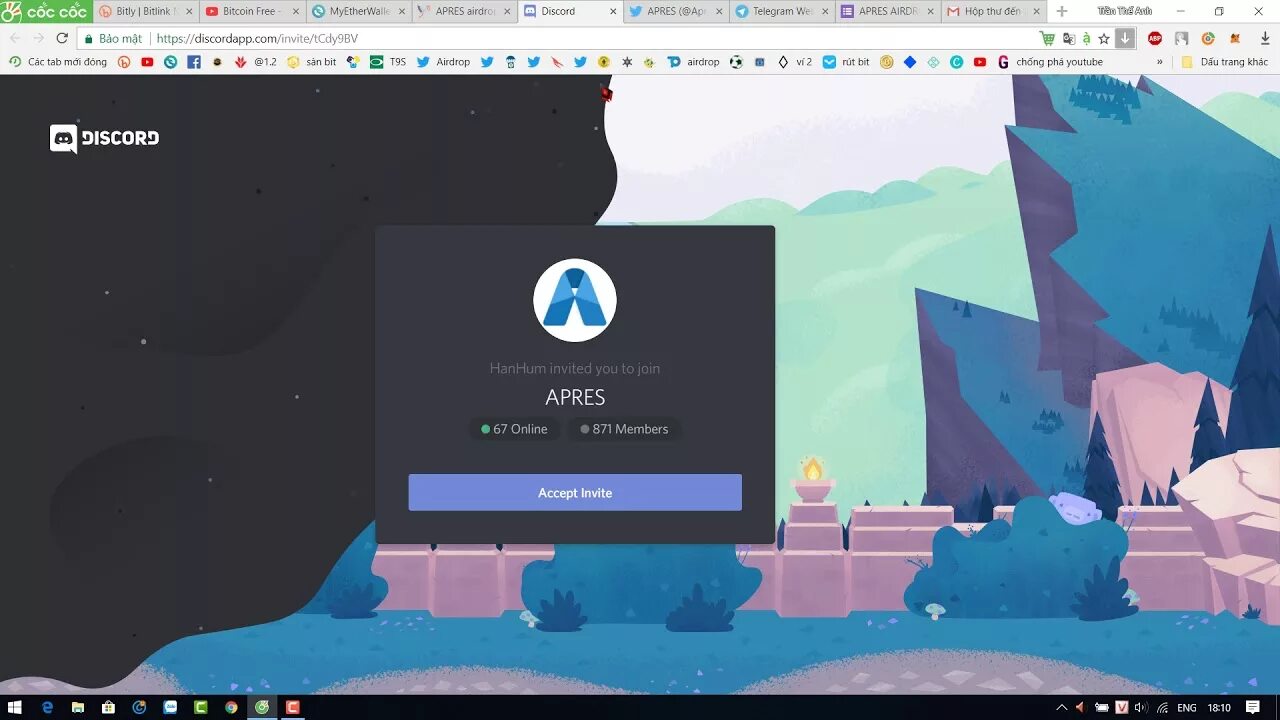This screenshot has width=1280, height=720.
Task: Open Các tab mới đóng bookmark
Action: 57,62
